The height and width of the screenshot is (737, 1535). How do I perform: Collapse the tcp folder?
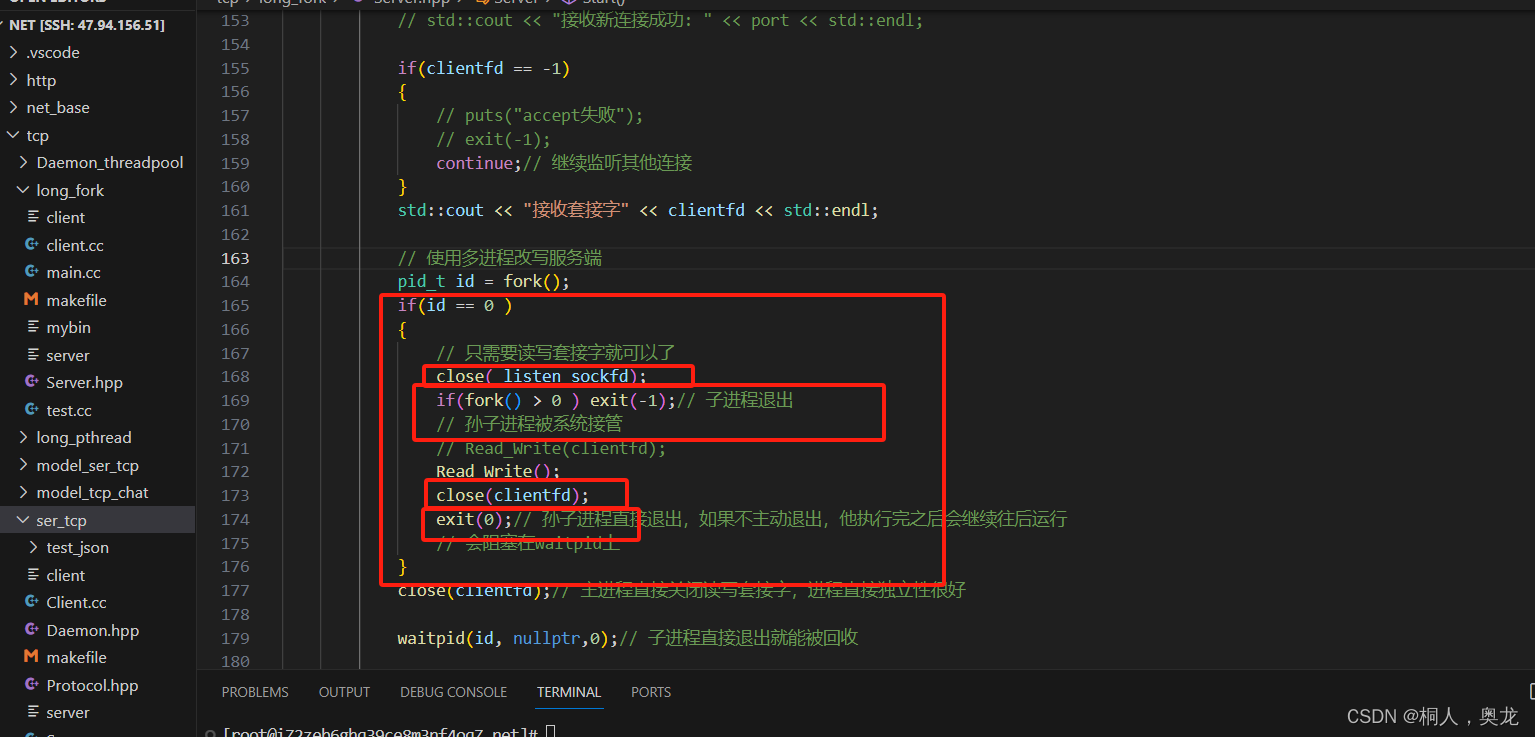pos(13,135)
